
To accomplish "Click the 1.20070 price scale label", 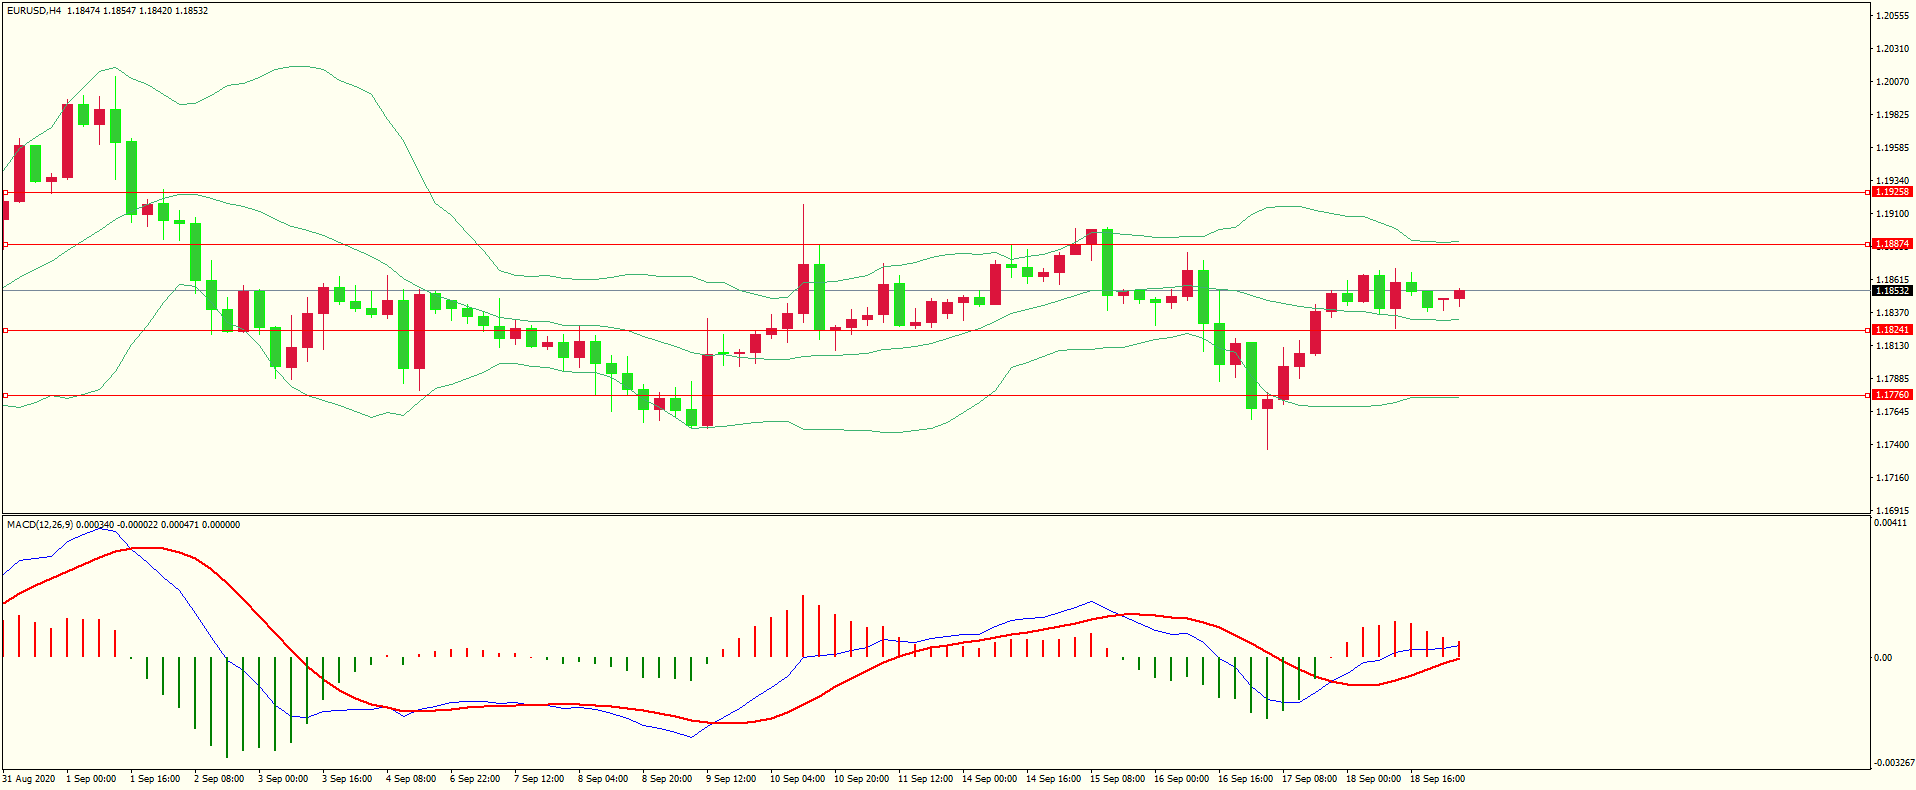I will point(1893,82).
